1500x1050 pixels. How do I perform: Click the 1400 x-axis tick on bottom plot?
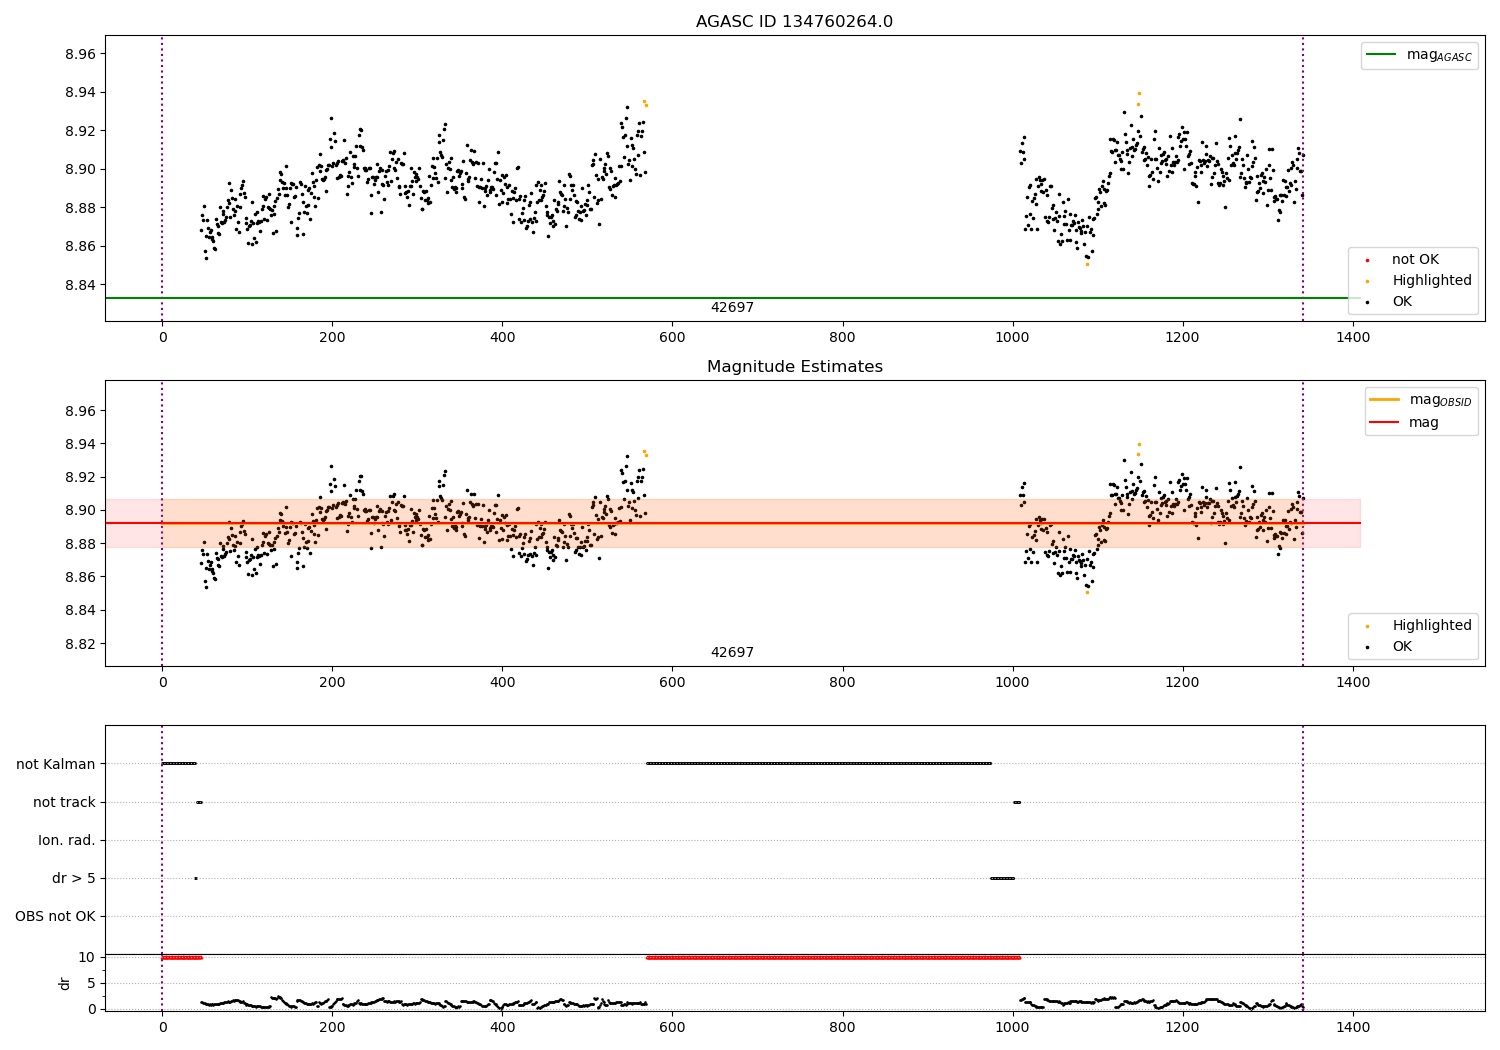tap(1353, 1027)
